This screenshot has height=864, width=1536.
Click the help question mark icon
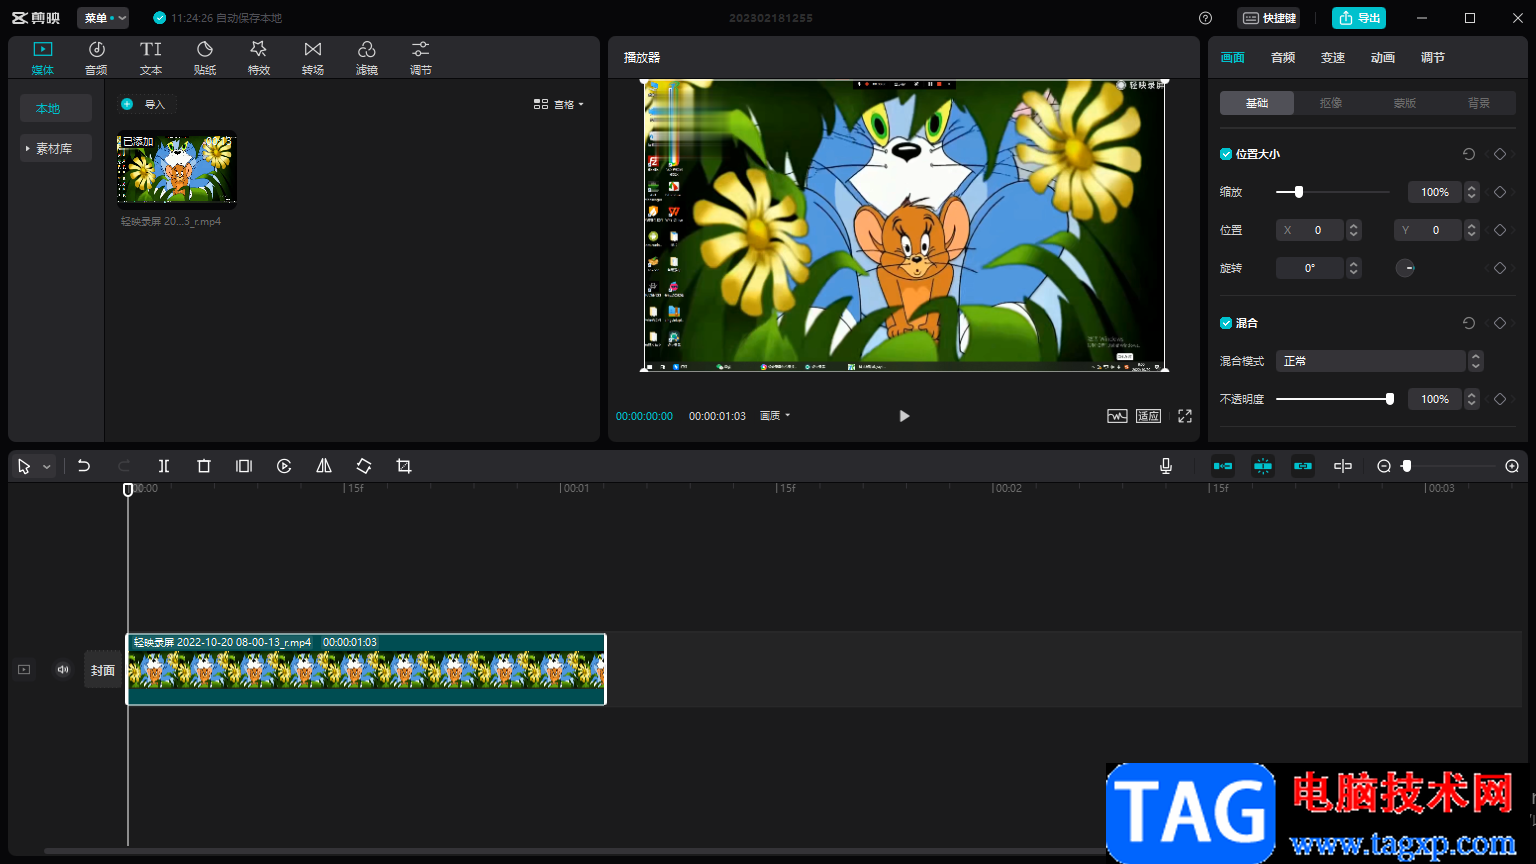point(1205,18)
